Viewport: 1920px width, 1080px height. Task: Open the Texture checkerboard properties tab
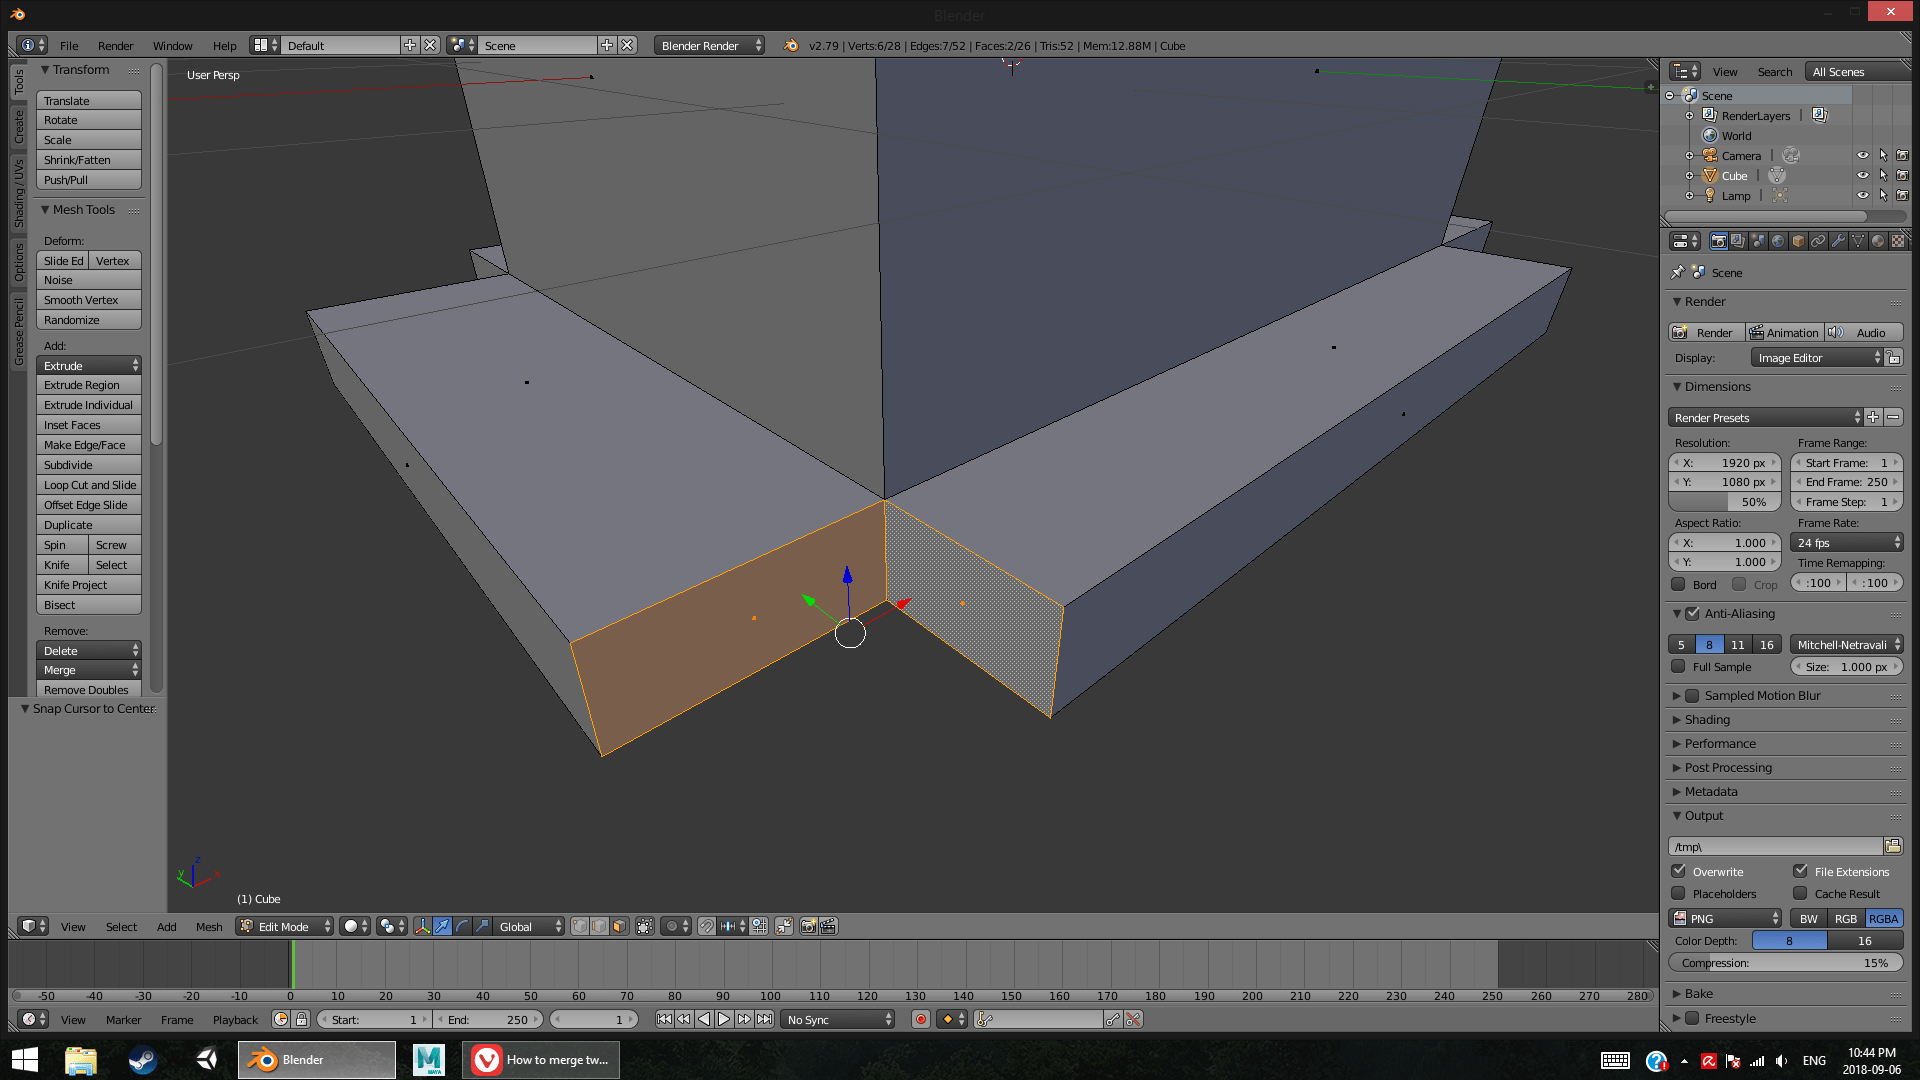coord(1898,241)
